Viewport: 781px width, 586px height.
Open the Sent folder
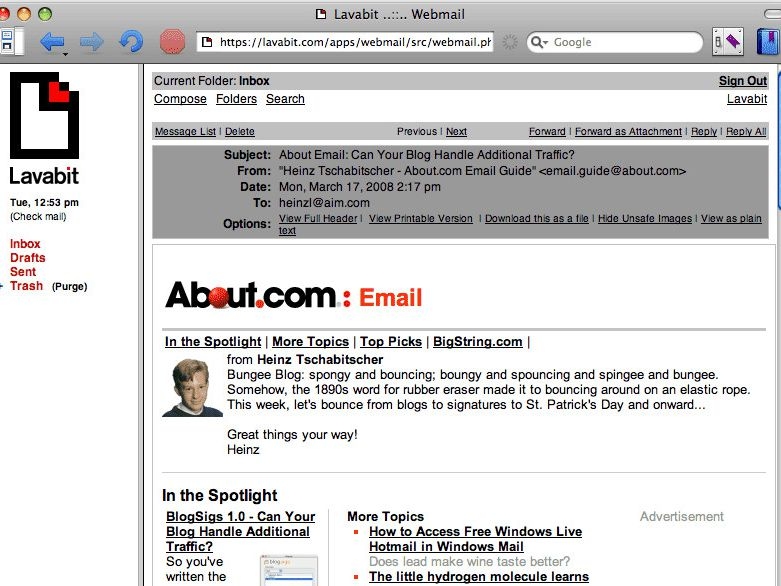[23, 272]
